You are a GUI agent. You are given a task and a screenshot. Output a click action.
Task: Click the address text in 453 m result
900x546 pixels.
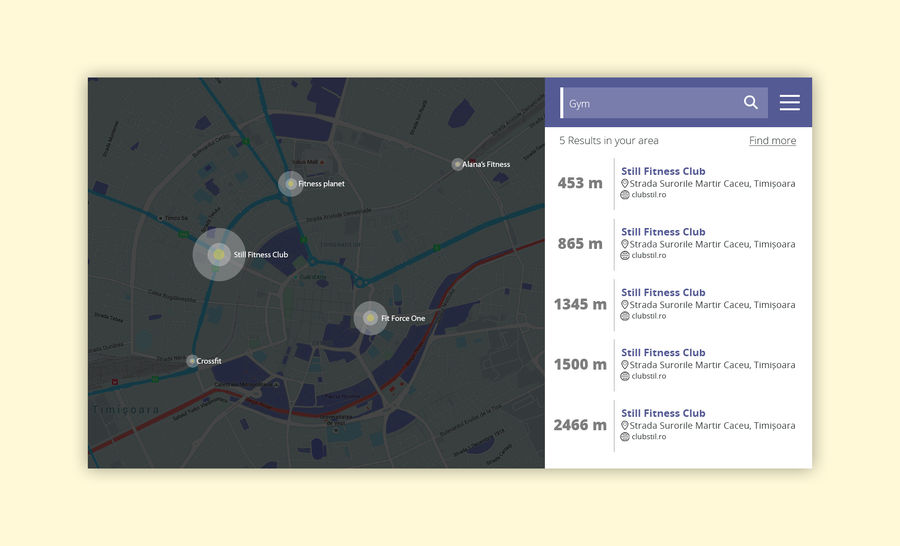coord(712,184)
